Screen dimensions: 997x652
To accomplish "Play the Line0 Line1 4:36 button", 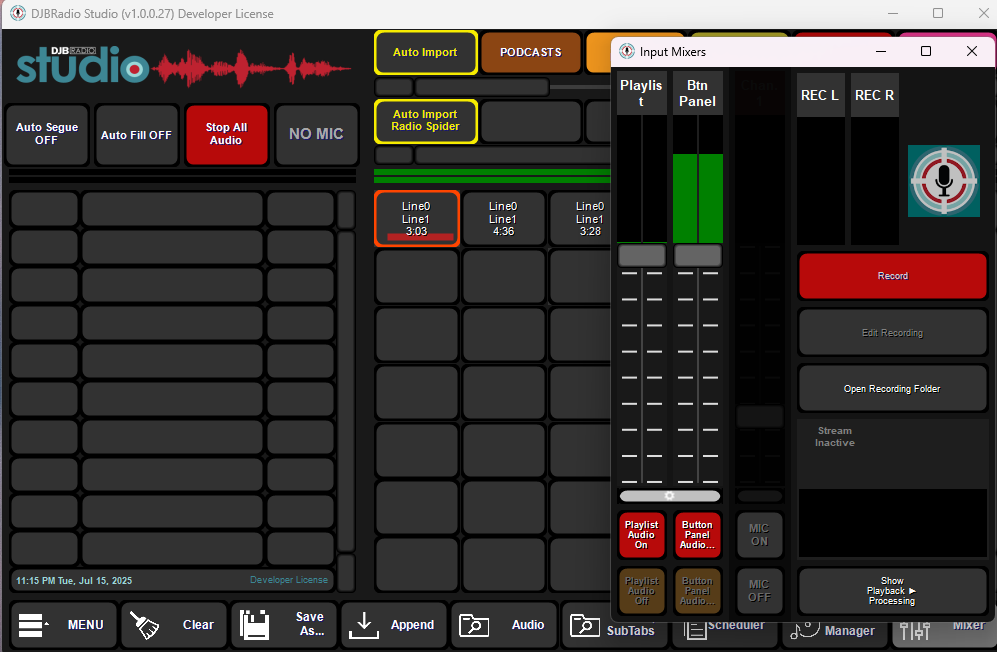I will [503, 219].
